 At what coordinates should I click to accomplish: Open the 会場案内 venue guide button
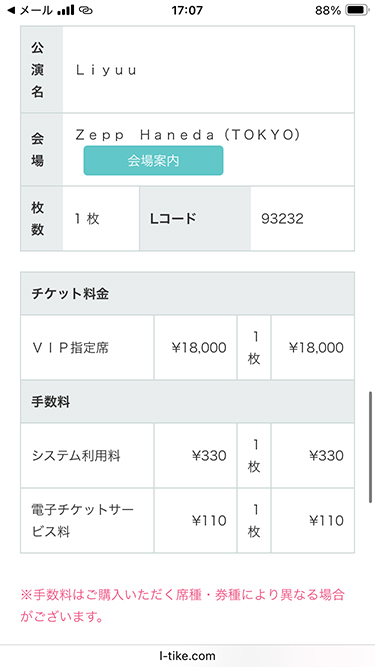[x=153, y=160]
